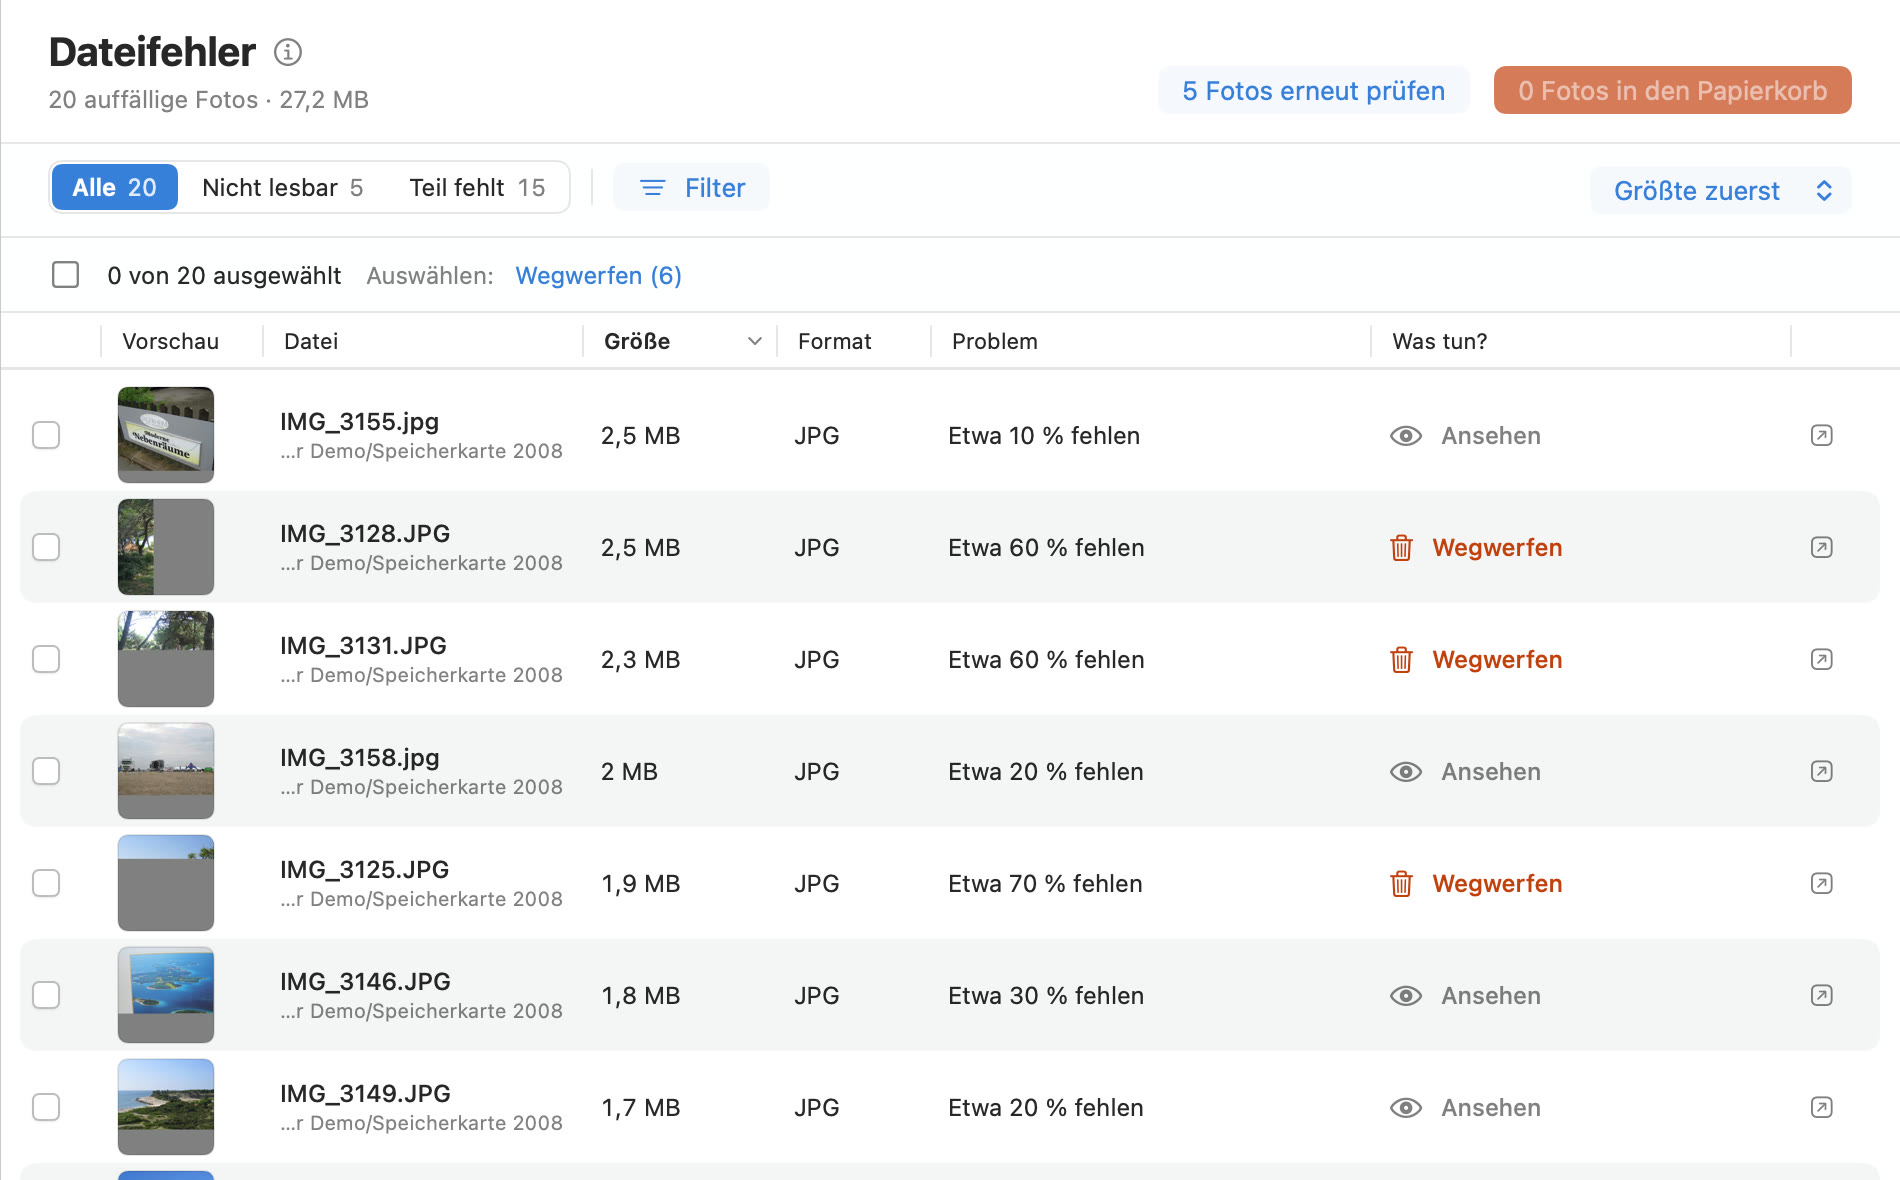Click the trash icon for IMG_3128.JPG

(1401, 548)
